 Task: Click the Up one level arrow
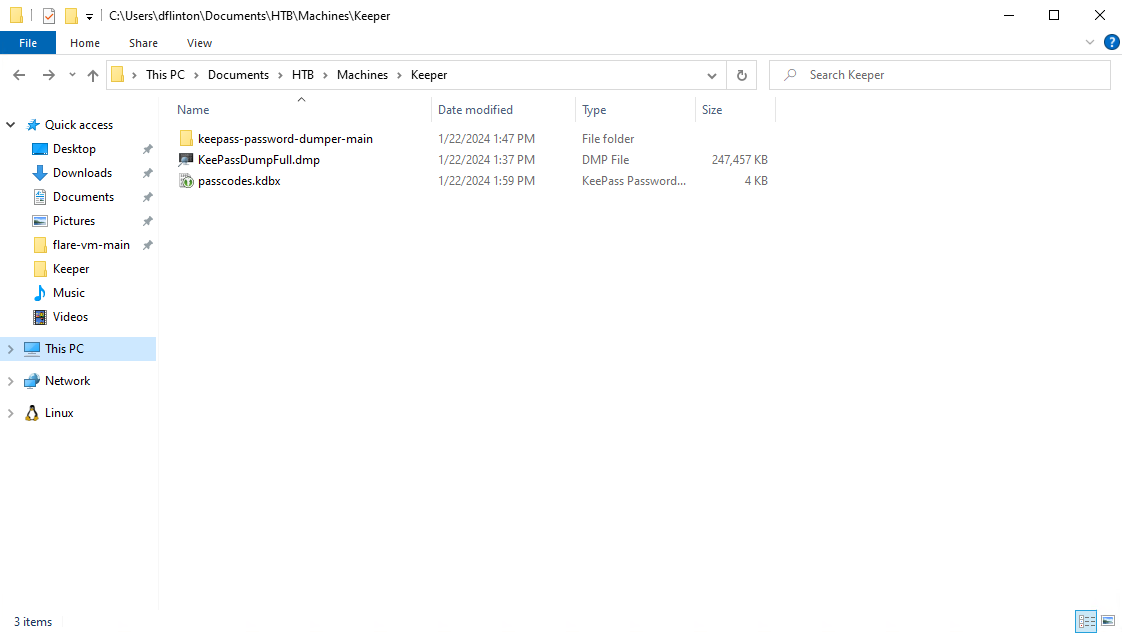point(93,75)
